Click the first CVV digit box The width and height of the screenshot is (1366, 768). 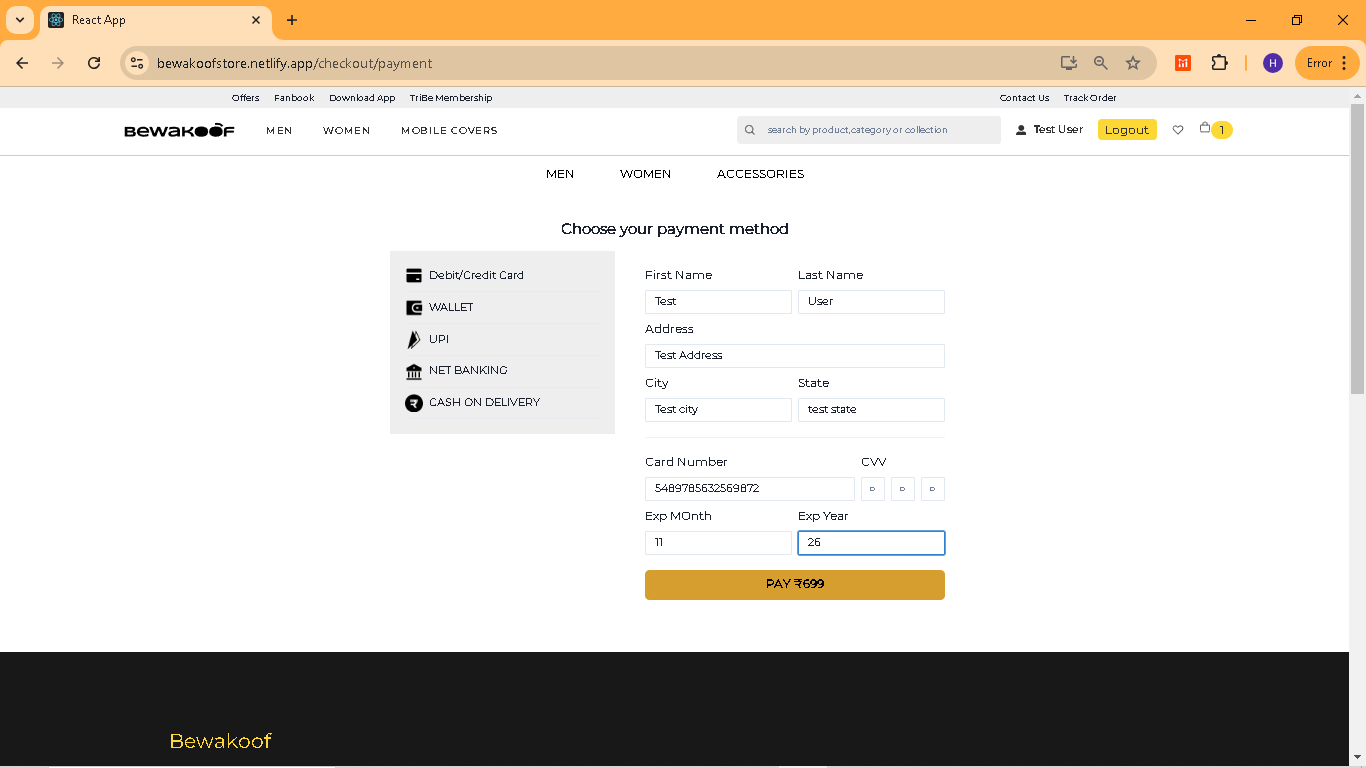[x=873, y=489]
